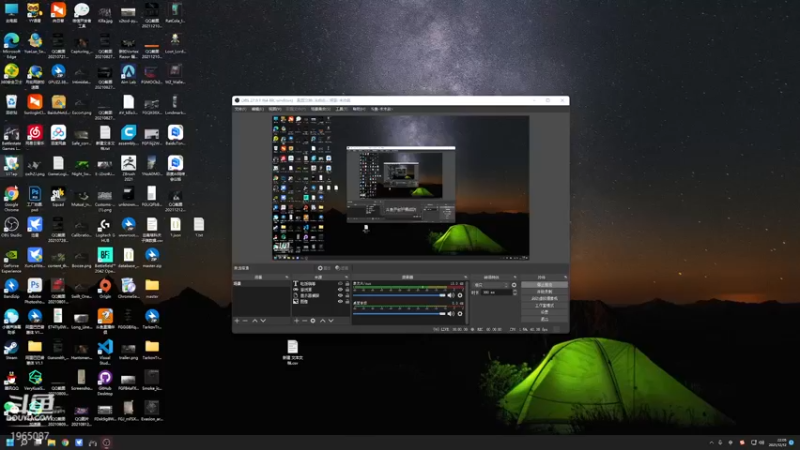
Task: Pop out the Controls dock panel
Action: [566, 277]
